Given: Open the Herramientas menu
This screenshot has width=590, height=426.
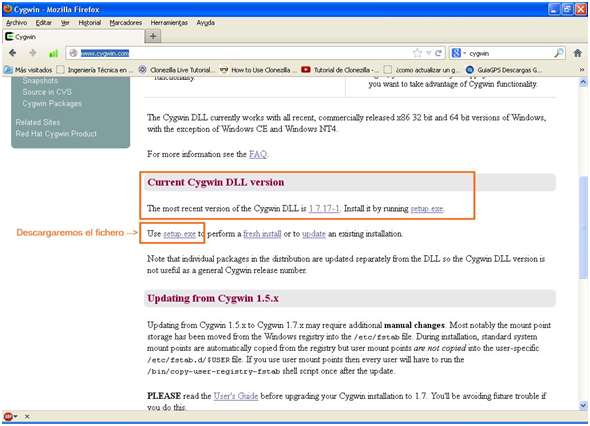Looking at the screenshot, I should click(169, 23).
